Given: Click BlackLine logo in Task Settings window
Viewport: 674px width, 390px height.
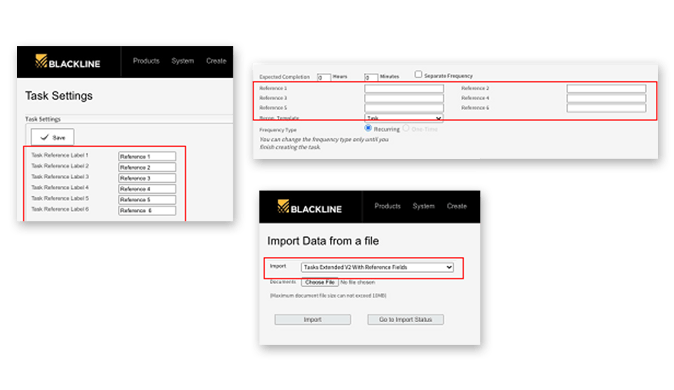Looking at the screenshot, I should (x=67, y=61).
